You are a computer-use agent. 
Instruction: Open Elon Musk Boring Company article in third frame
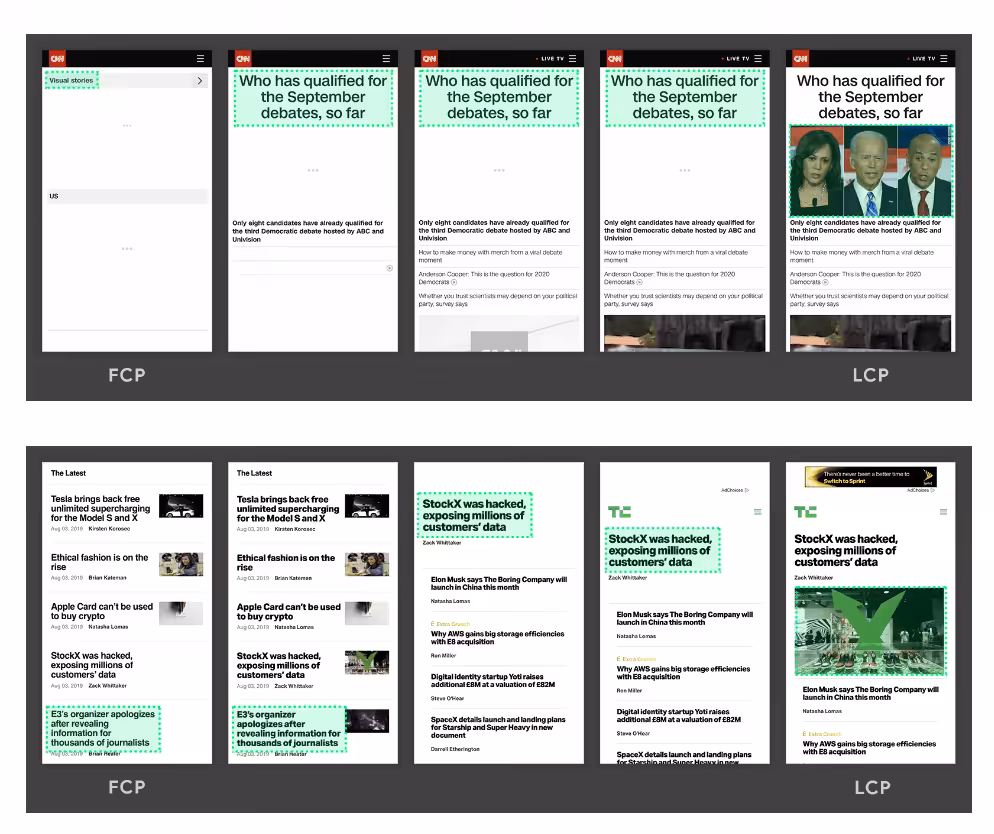click(499, 583)
